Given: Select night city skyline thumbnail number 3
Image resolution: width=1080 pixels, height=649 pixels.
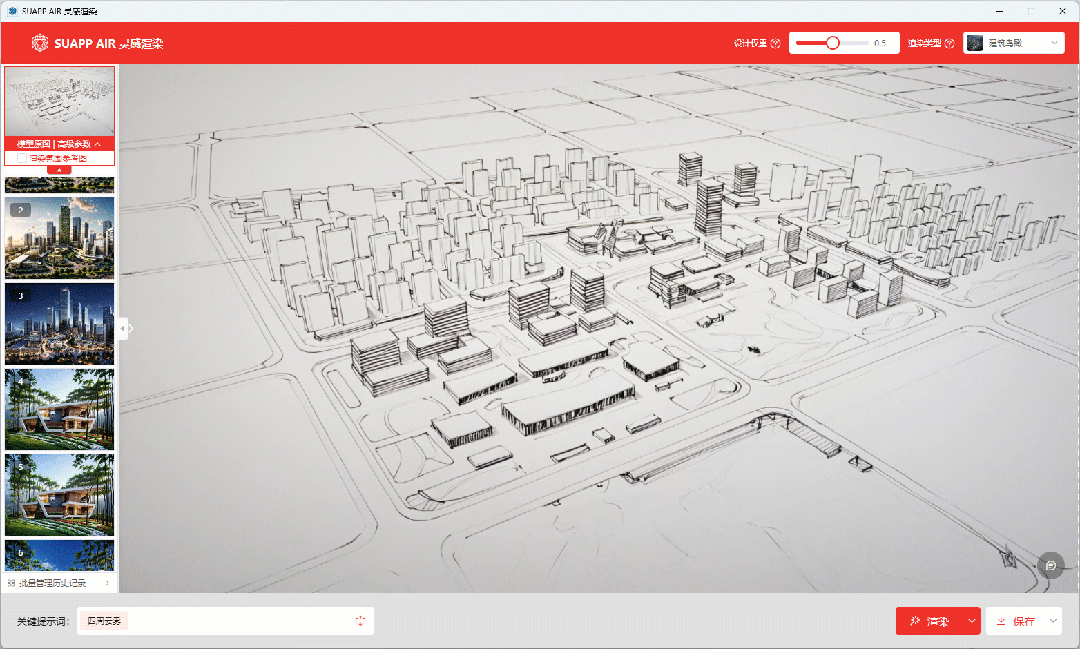Looking at the screenshot, I should [x=59, y=323].
